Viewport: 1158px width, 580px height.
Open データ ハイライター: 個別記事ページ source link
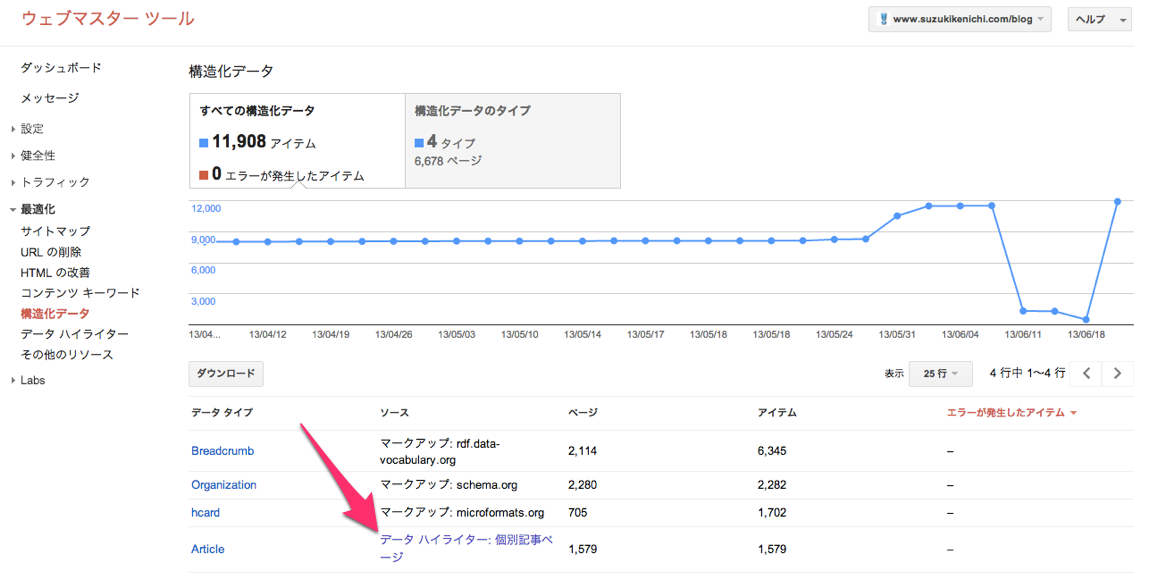click(466, 548)
